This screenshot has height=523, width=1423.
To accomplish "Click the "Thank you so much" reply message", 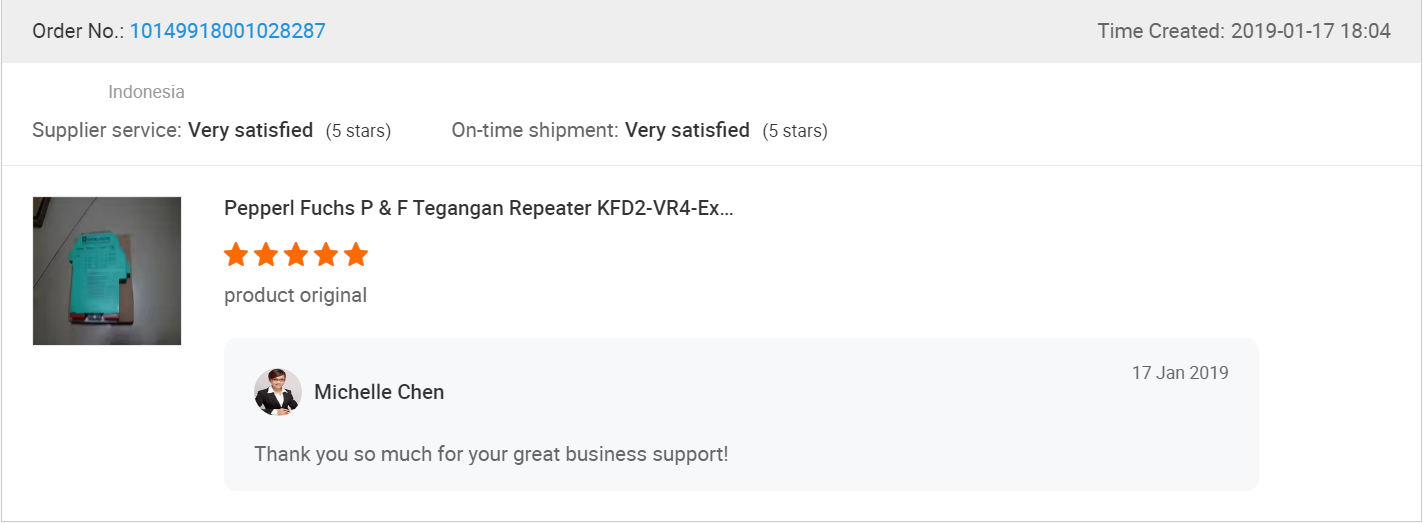I will click(491, 454).
